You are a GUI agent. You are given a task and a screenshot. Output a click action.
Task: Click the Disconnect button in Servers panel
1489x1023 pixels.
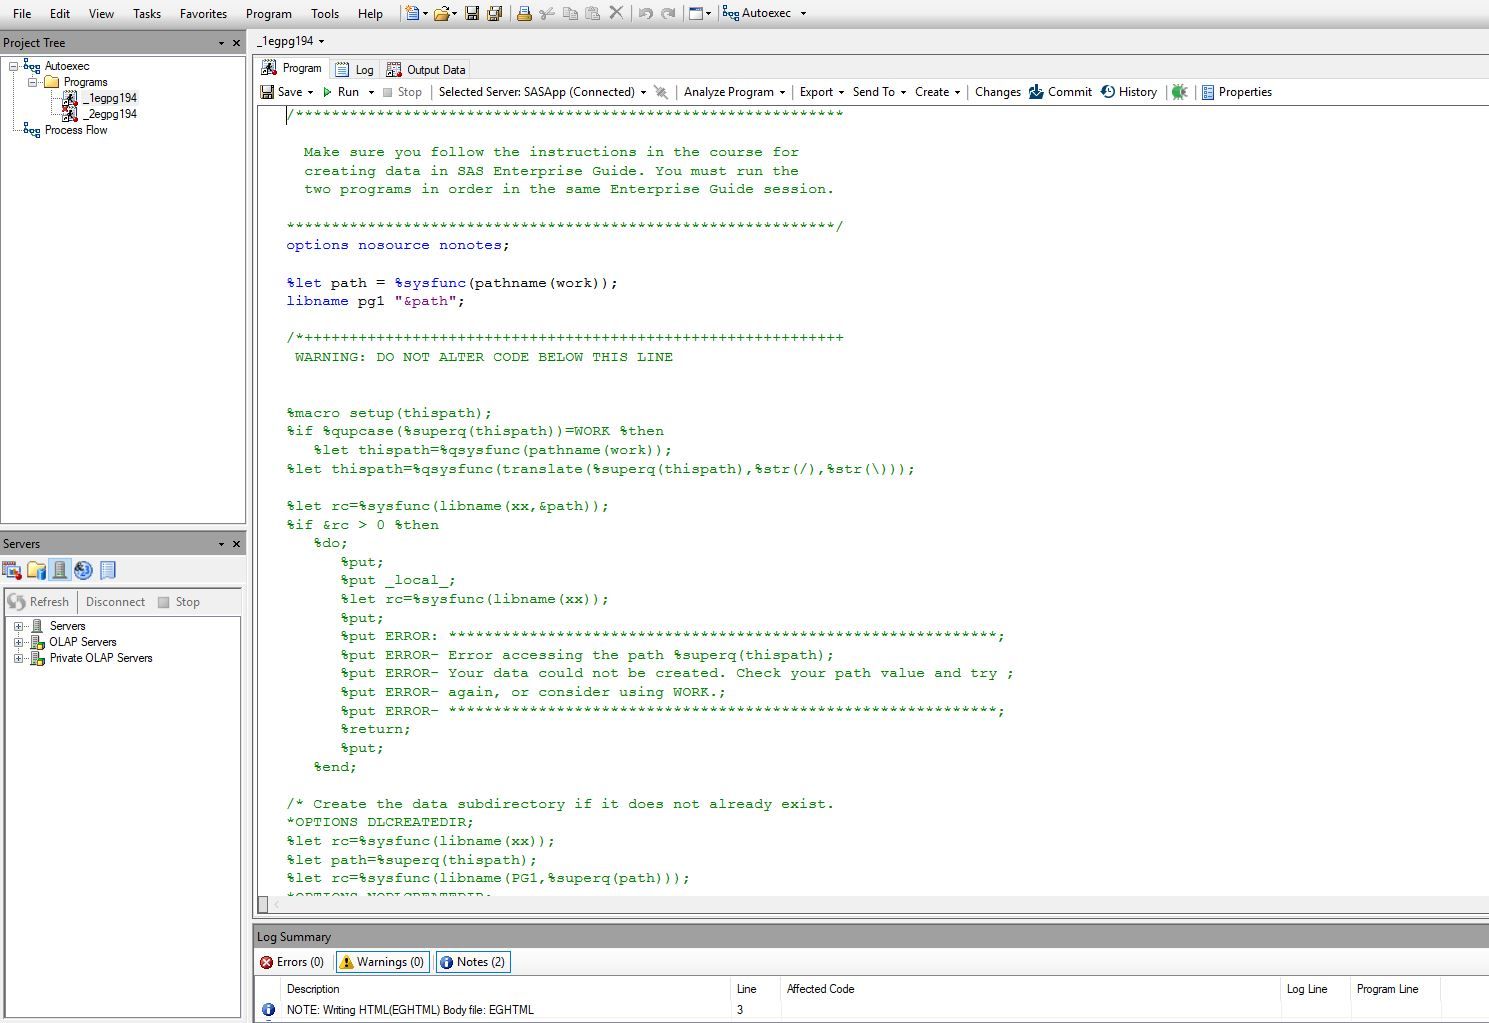tap(114, 601)
